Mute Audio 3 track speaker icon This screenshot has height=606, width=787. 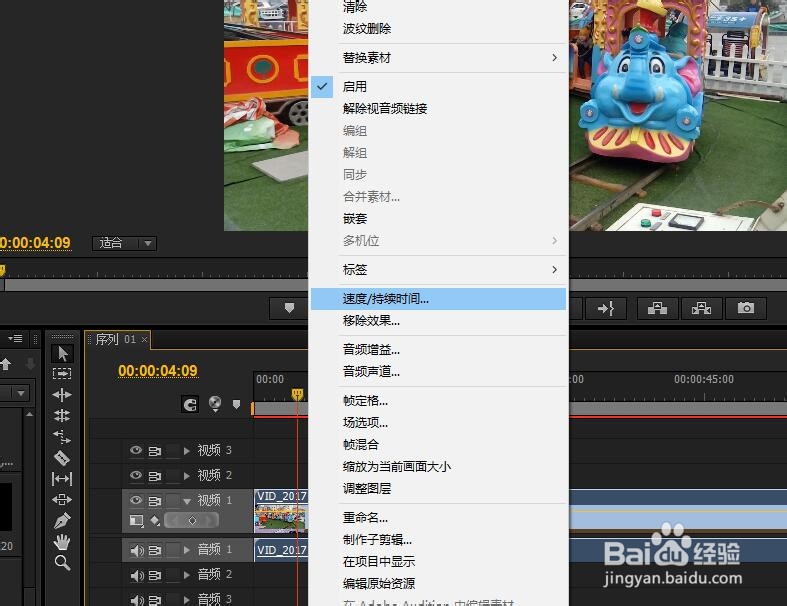(x=136, y=599)
